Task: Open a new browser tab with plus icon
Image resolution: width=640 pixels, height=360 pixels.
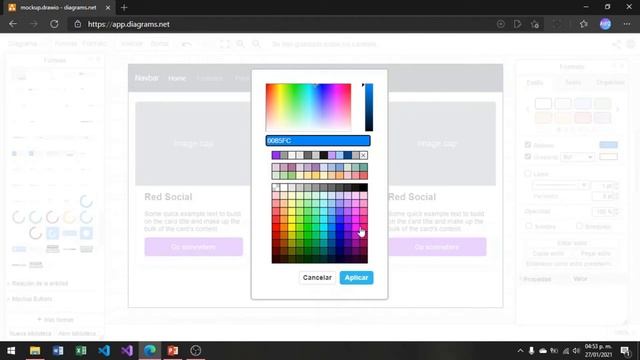Action: [124, 7]
